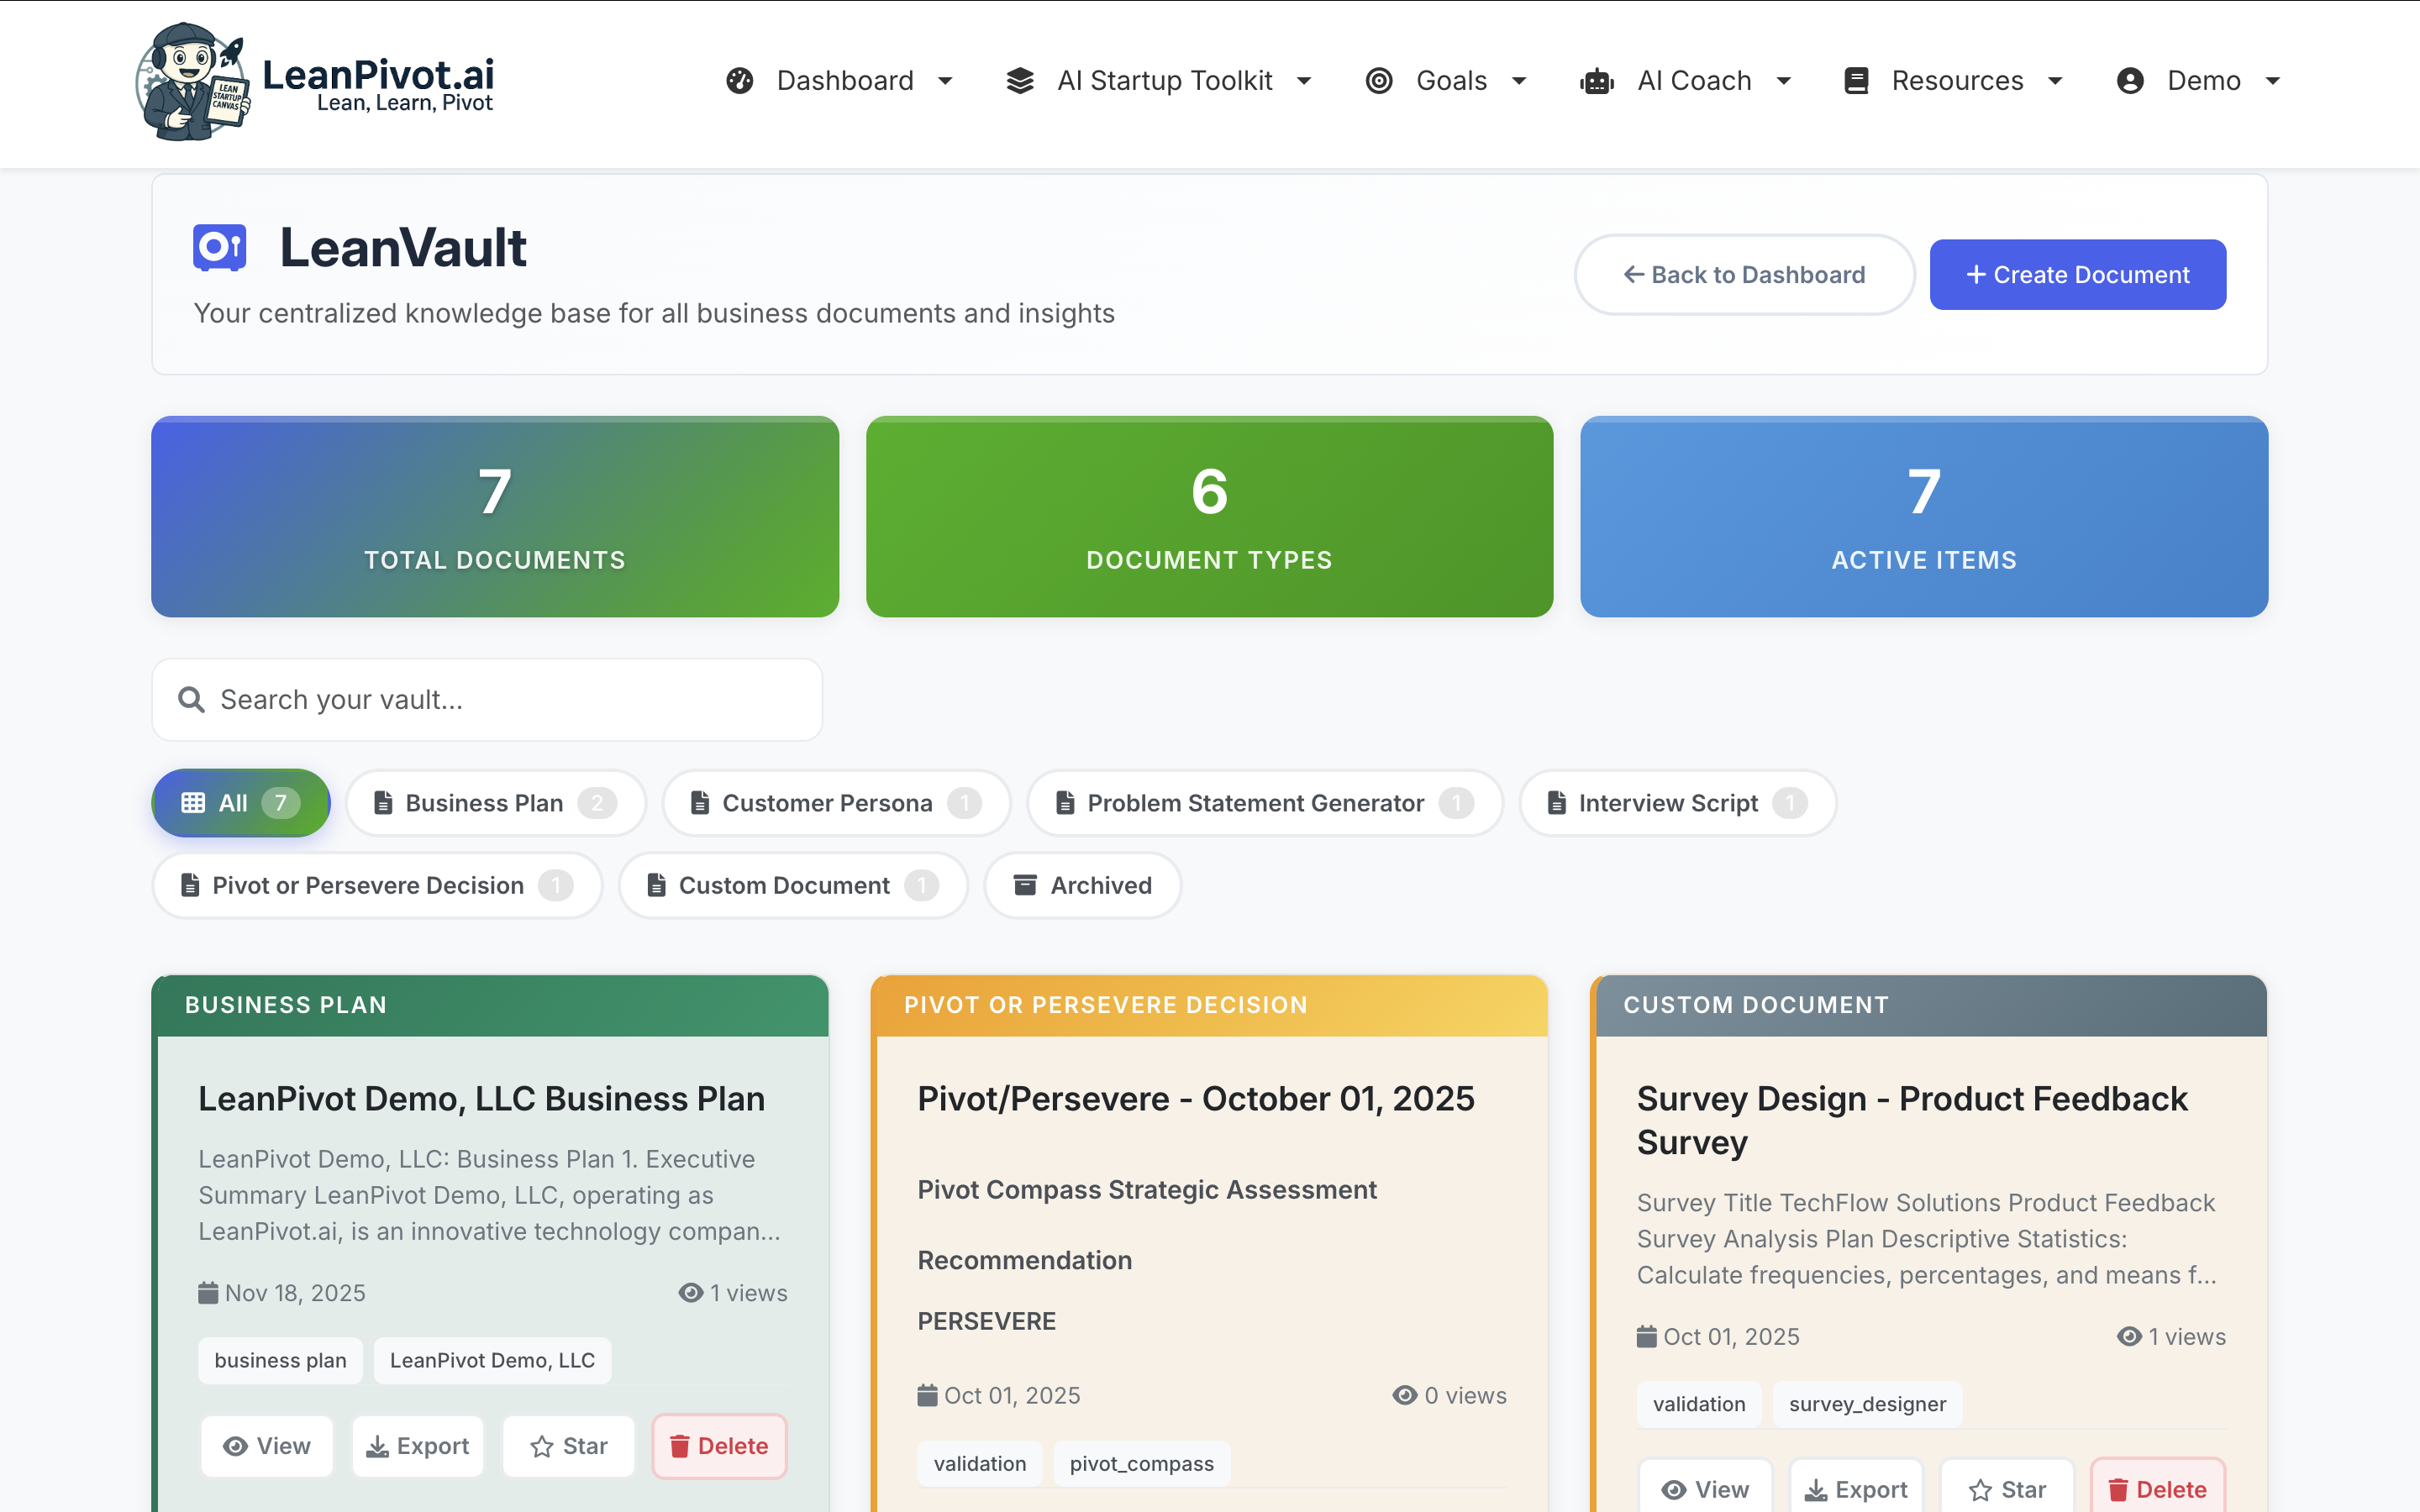
Task: Click the AI Startup Toolkit layers icon
Action: click(1020, 80)
